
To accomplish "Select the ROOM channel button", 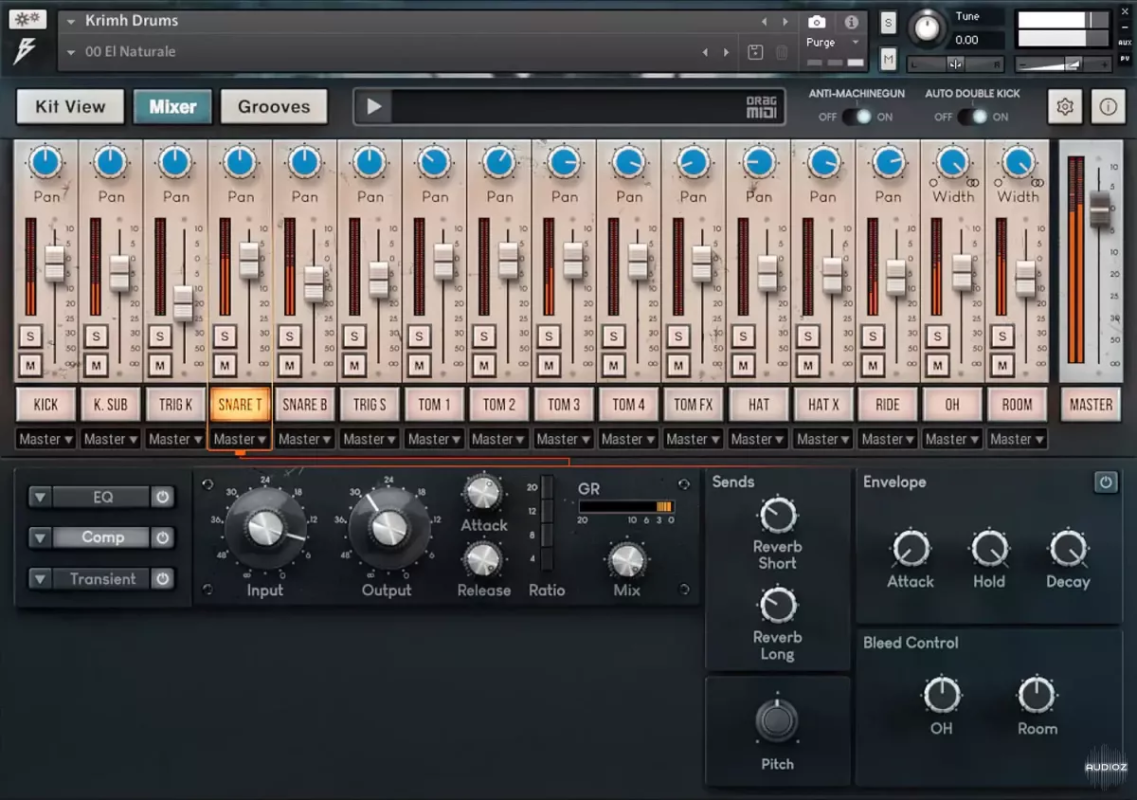I will coord(1017,405).
